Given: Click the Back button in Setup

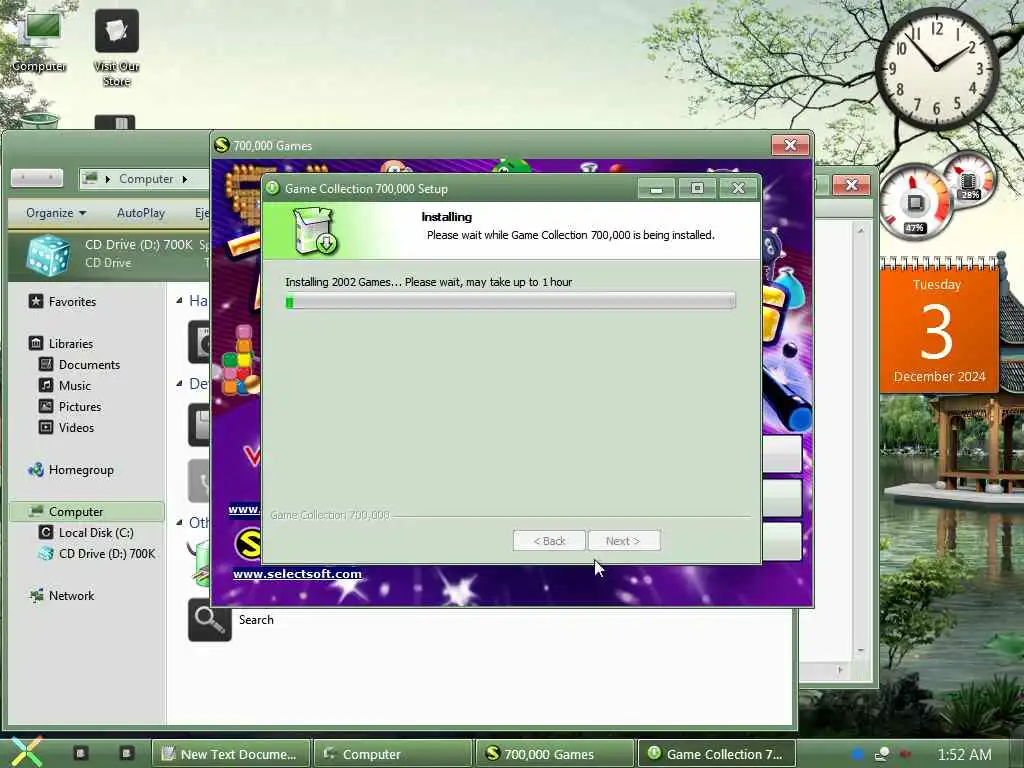Looking at the screenshot, I should pos(549,541).
